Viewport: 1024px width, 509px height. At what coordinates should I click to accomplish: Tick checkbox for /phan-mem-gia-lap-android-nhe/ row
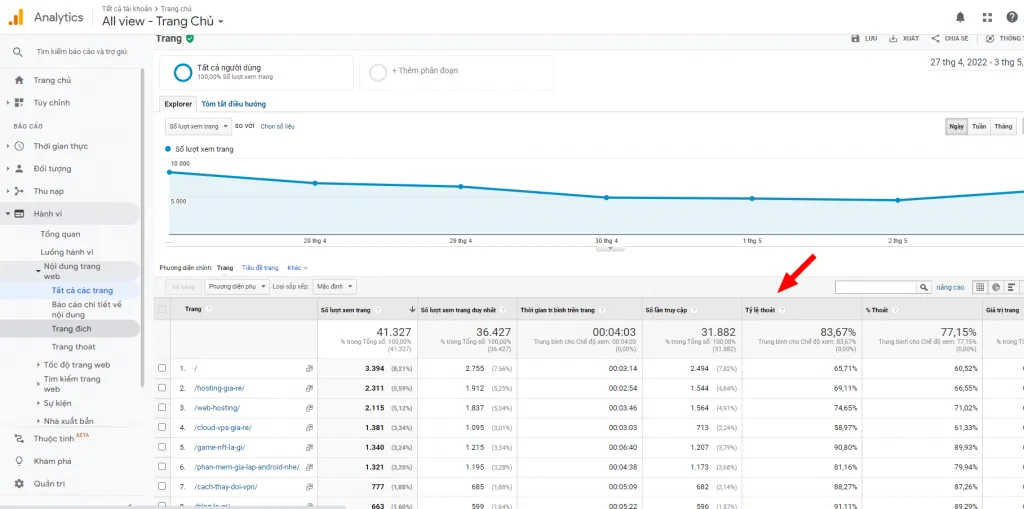coord(162,467)
